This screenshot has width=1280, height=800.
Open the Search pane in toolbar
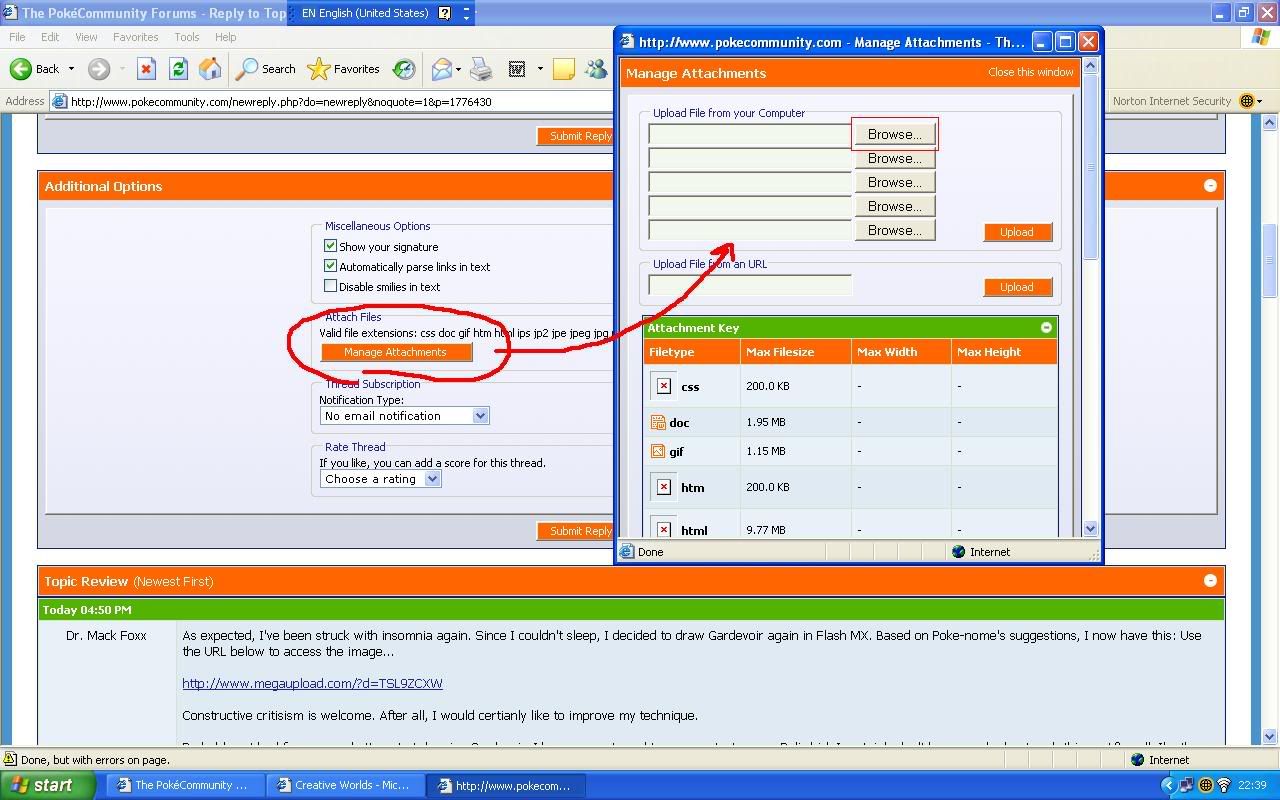(266, 69)
